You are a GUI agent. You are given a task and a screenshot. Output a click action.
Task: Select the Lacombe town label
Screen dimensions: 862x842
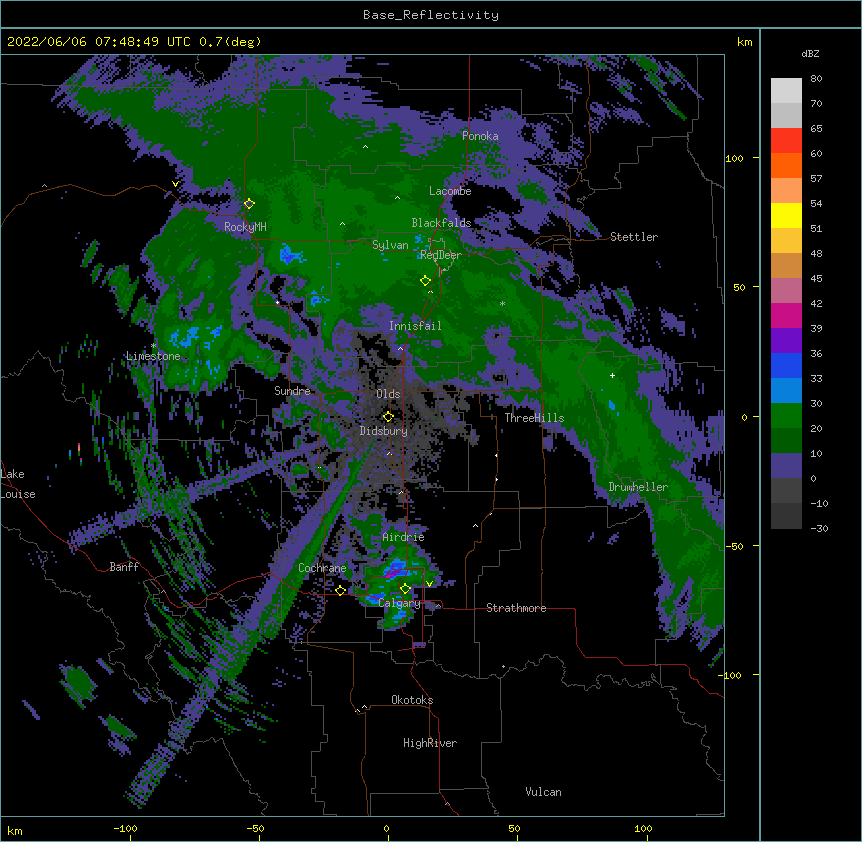450,191
